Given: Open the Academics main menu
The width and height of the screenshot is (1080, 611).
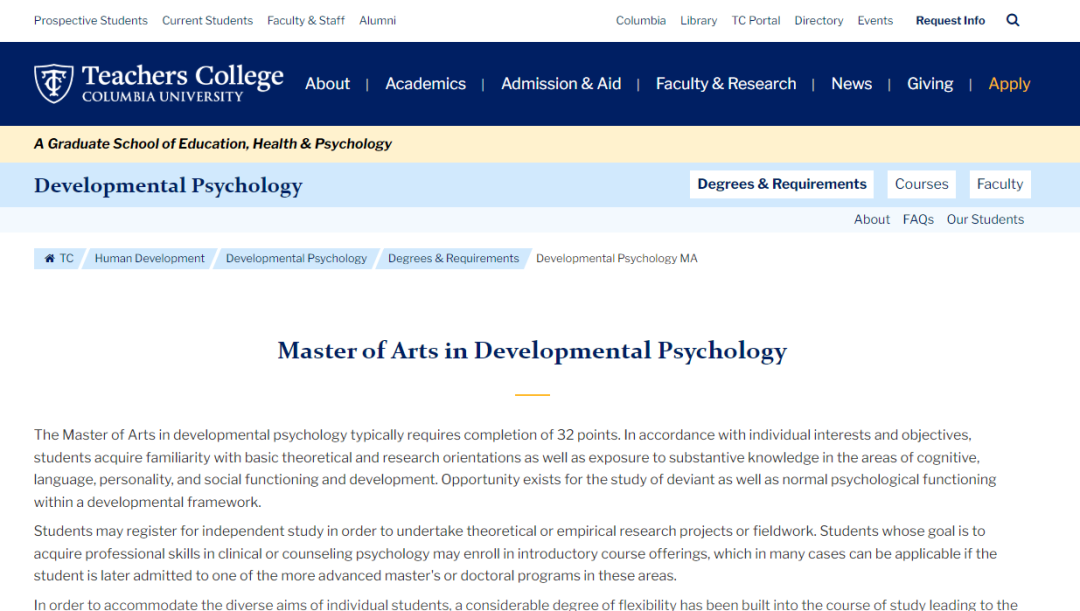Looking at the screenshot, I should pos(426,84).
